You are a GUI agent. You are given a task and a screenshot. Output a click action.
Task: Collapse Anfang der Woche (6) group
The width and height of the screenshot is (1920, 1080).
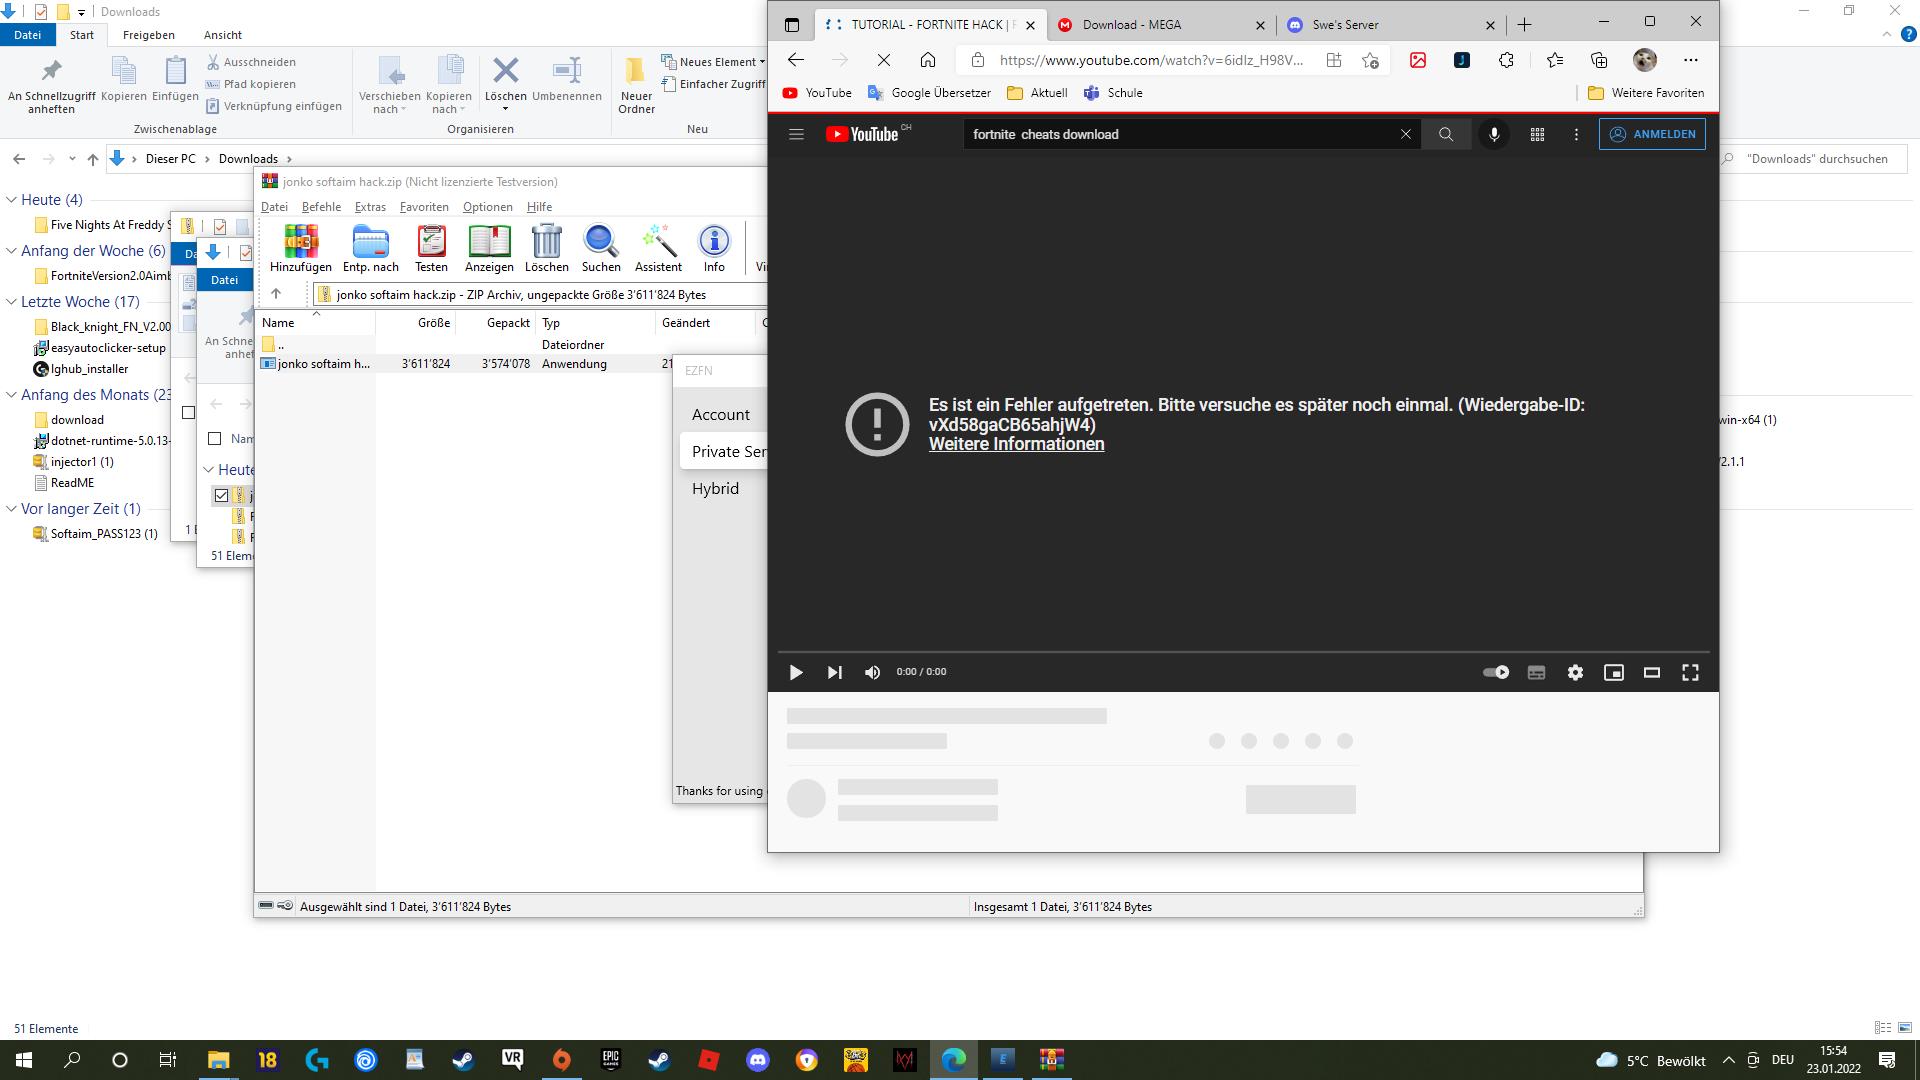(12, 251)
